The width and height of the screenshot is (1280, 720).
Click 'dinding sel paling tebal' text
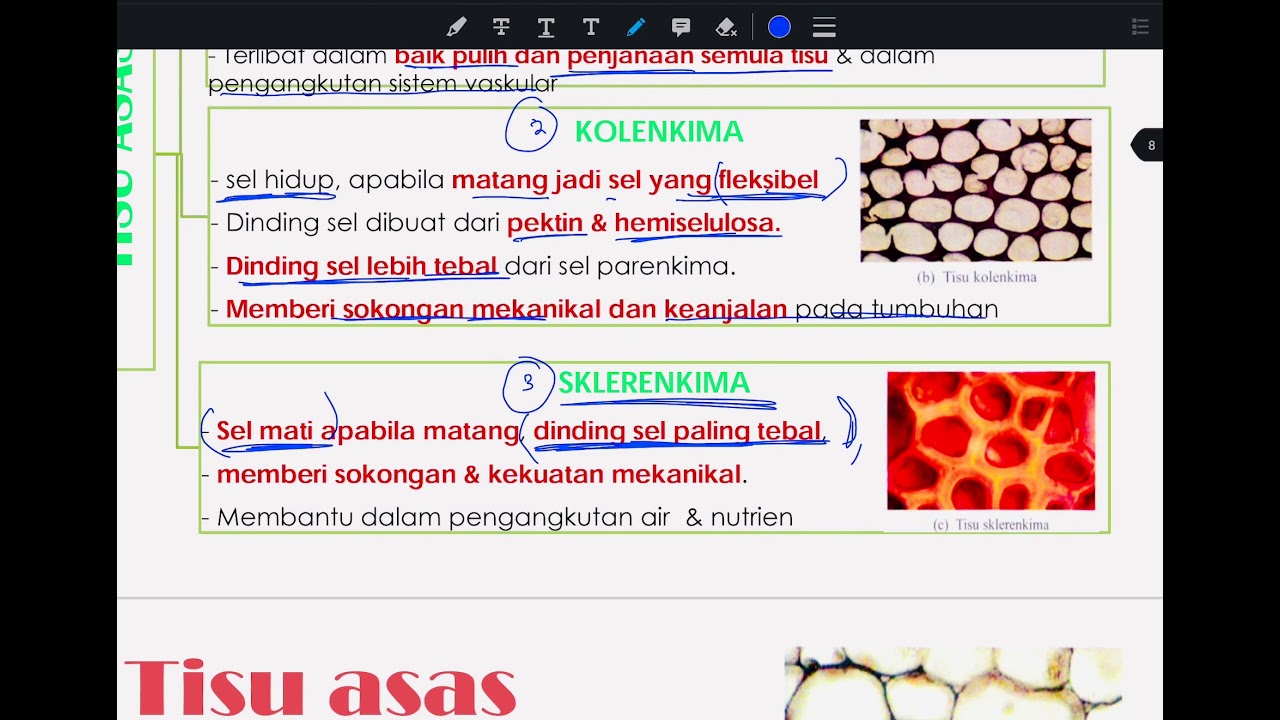pyautogui.click(x=678, y=431)
